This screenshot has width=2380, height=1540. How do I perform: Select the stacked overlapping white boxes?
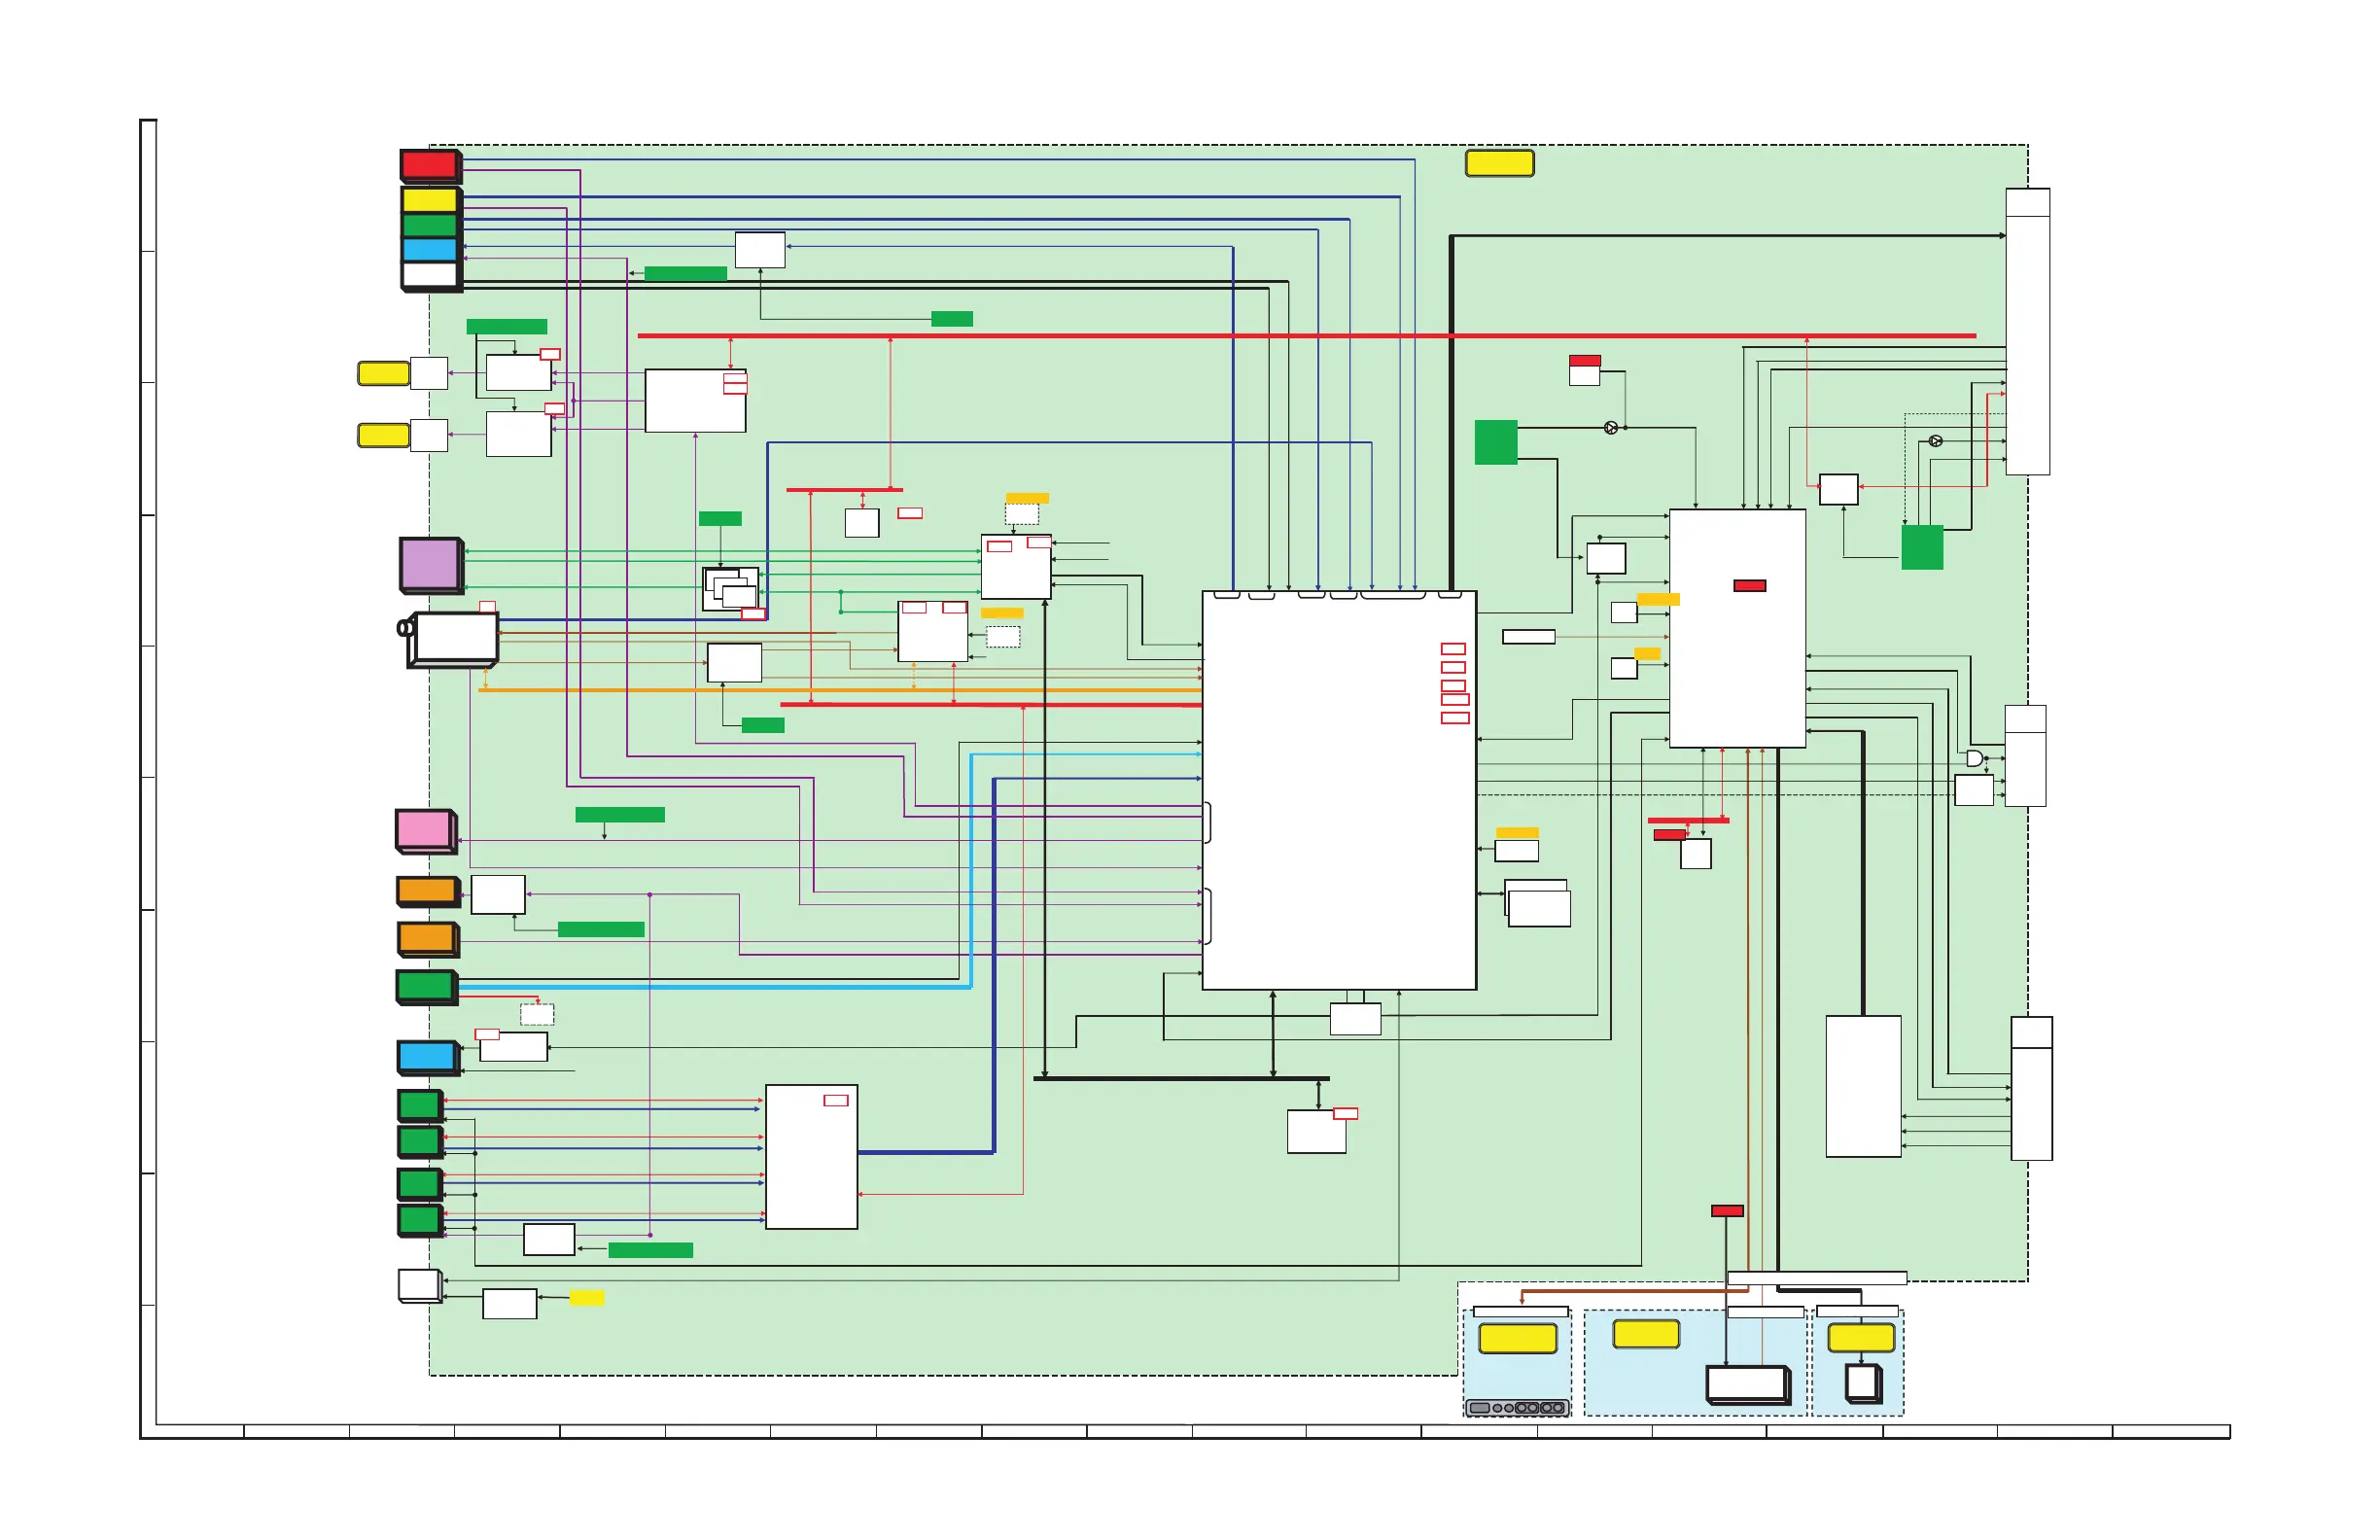(x=731, y=589)
